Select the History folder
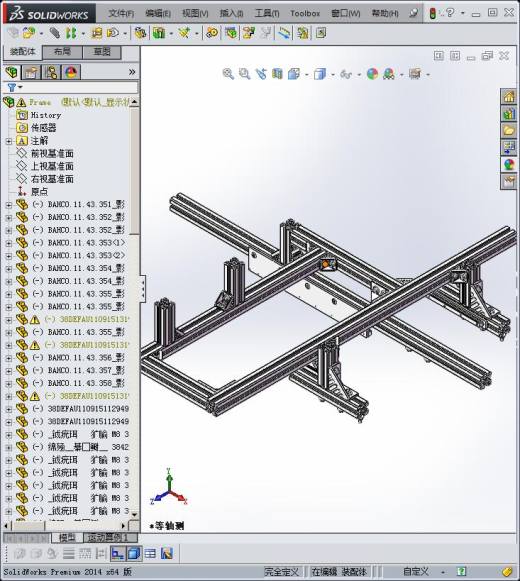Viewport: 520px width, 581px height. tap(46, 115)
